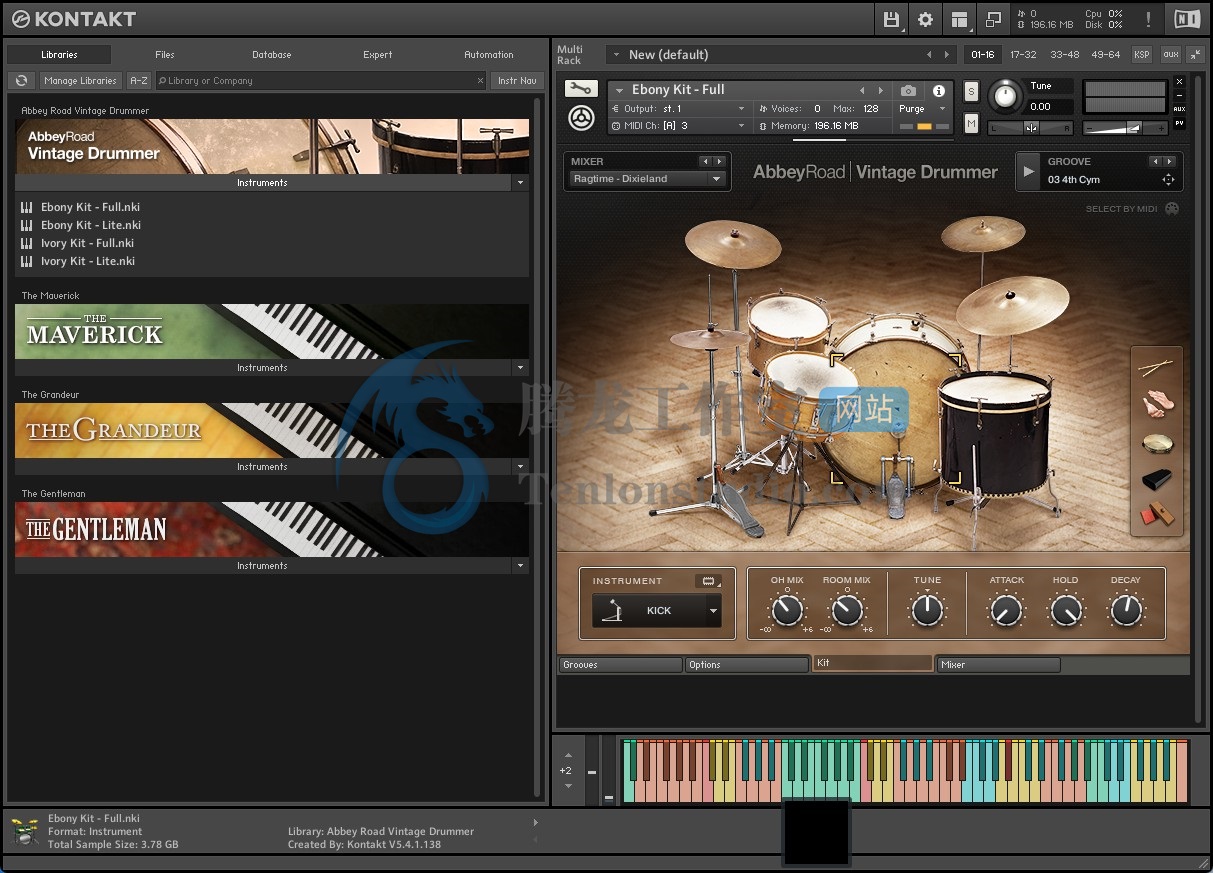Open the Output st. 1 dropdown
1213x873 pixels.
[x=679, y=109]
